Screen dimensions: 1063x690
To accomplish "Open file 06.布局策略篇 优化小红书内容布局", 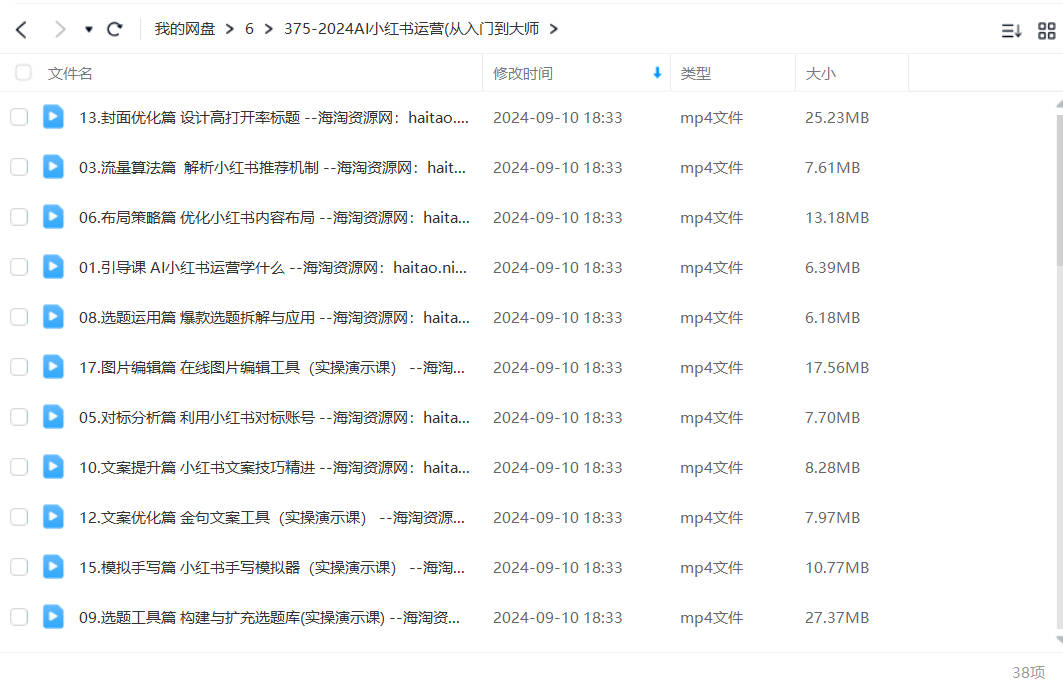I will click(x=274, y=218).
